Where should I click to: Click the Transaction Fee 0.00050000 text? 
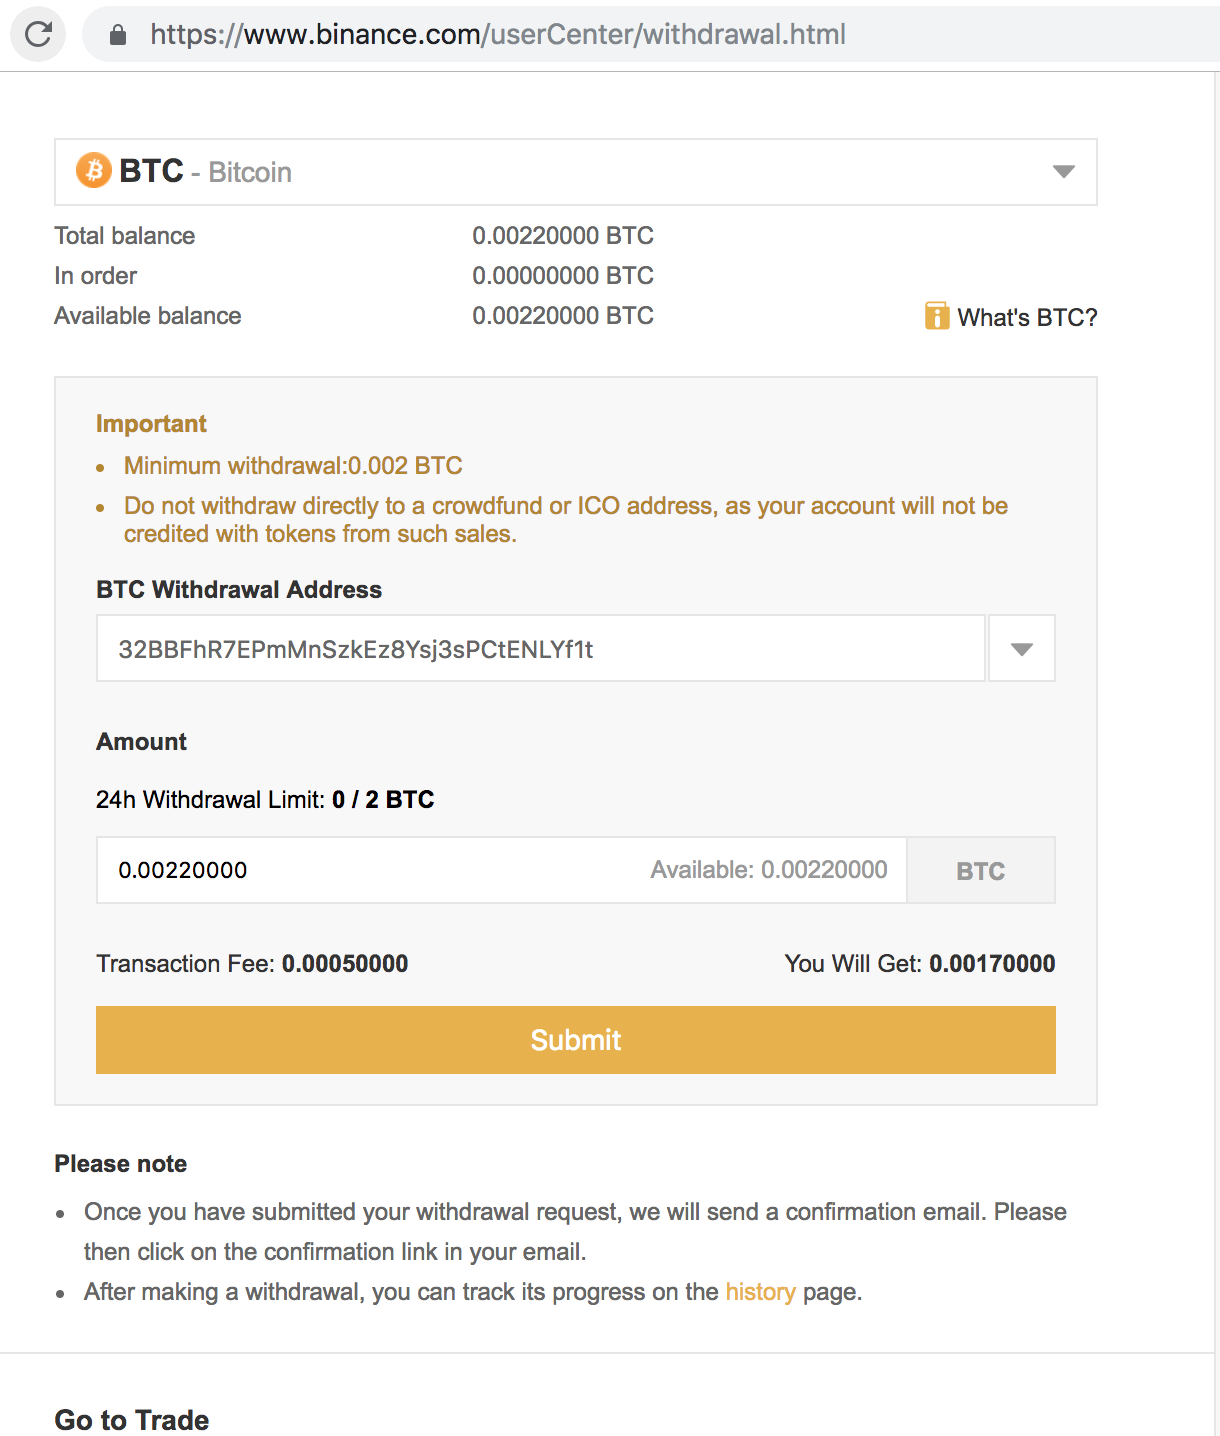[x=252, y=963]
